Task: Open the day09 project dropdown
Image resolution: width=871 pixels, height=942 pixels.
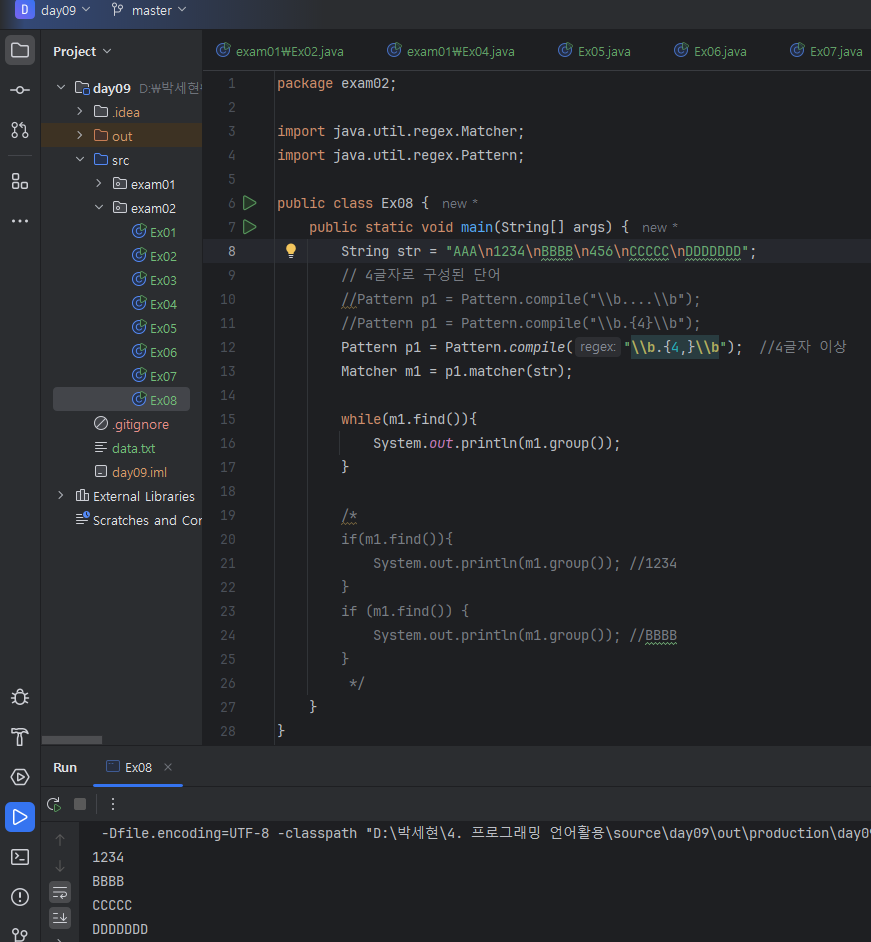Action: (x=53, y=10)
